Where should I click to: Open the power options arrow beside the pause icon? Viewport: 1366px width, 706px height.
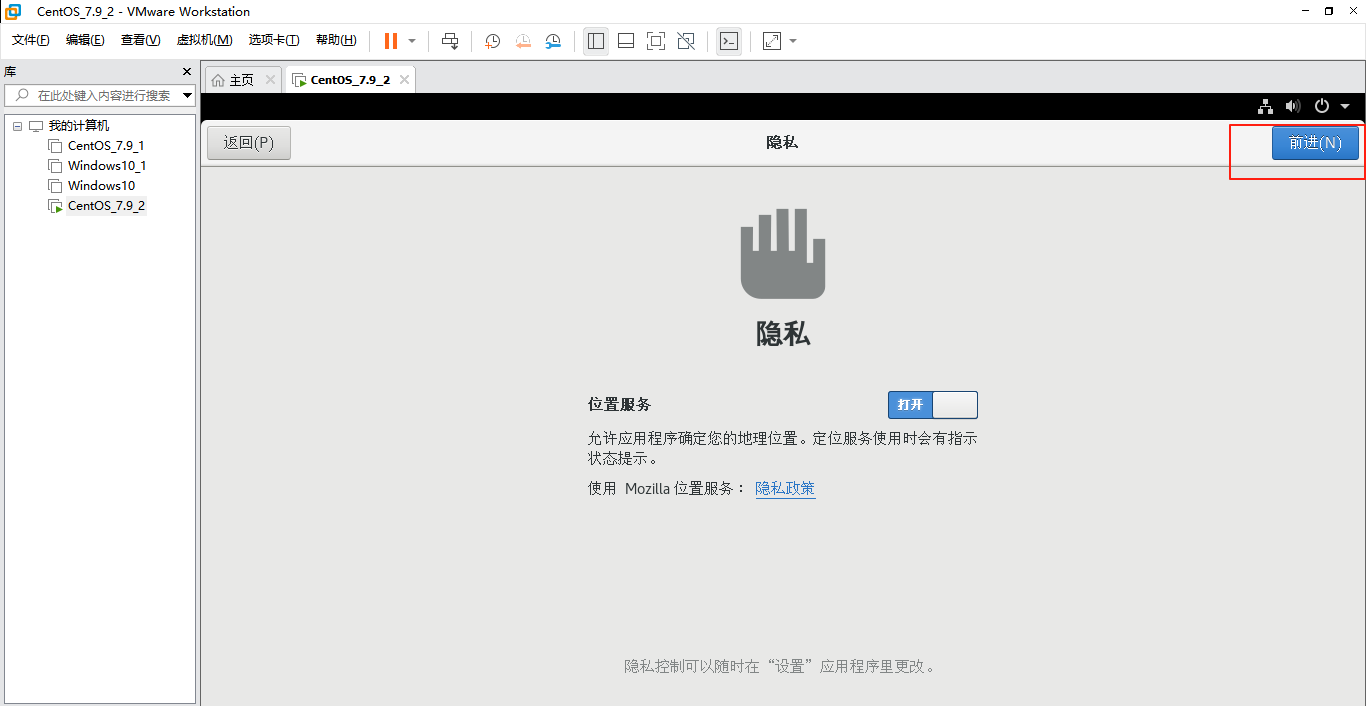[412, 41]
